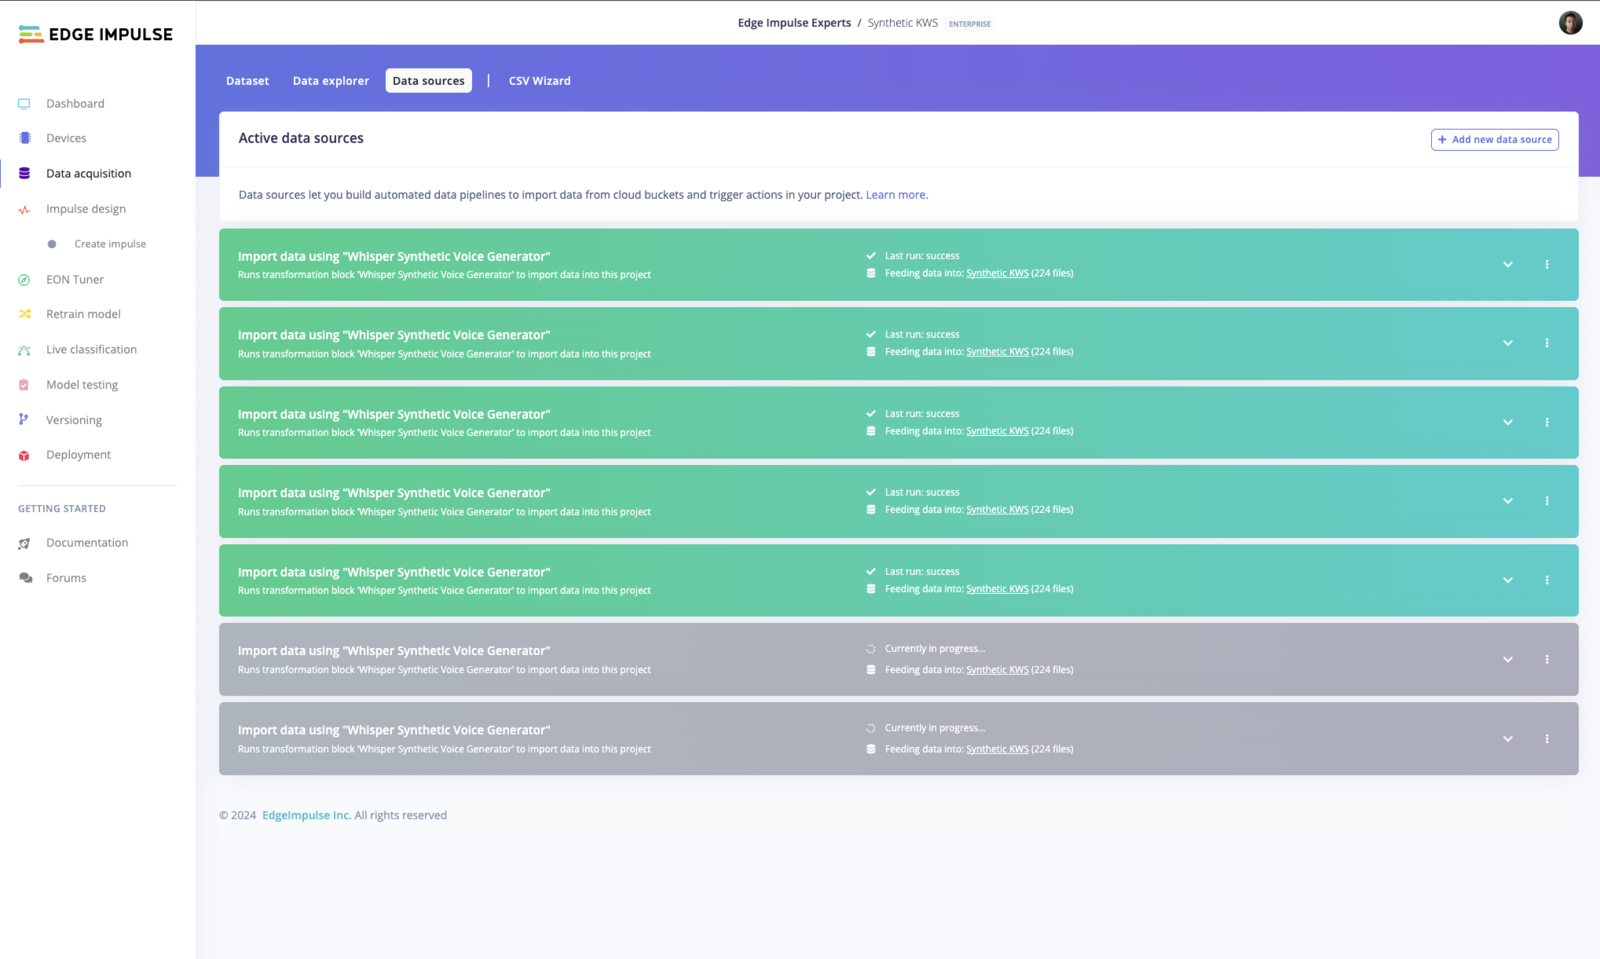Click the GETTING STARTED sidebar heading
The image size is (1600, 959).
point(62,509)
